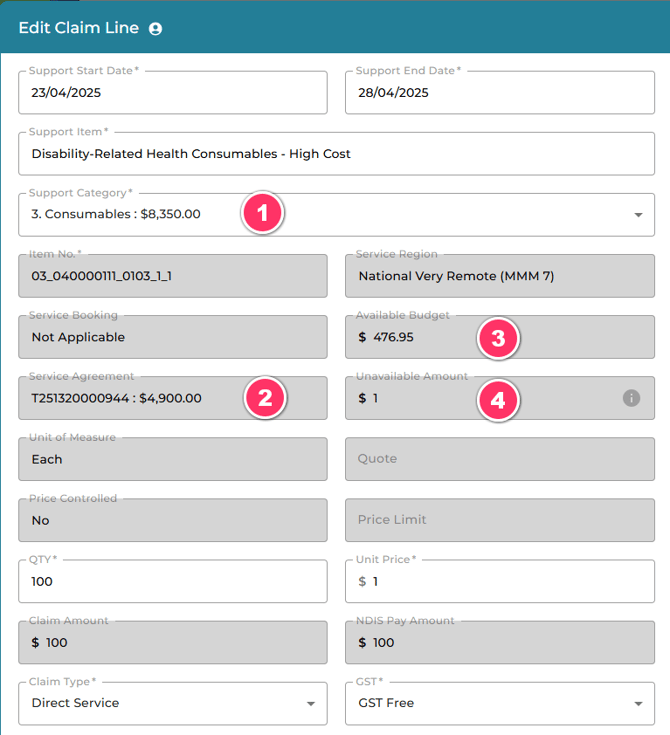Click the red marker numbered 4
The height and width of the screenshot is (735, 670).
(498, 400)
